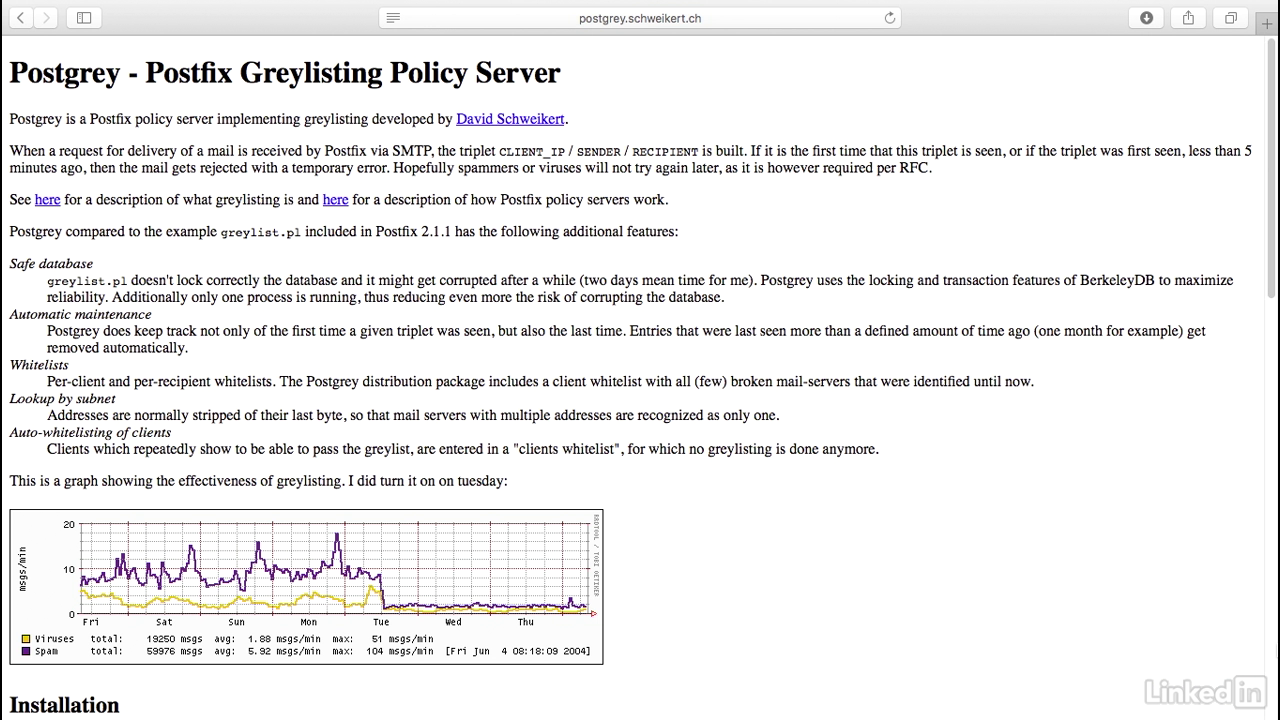This screenshot has width=1280, height=720.
Task: Go back using Safari's back arrow
Action: click(x=21, y=17)
